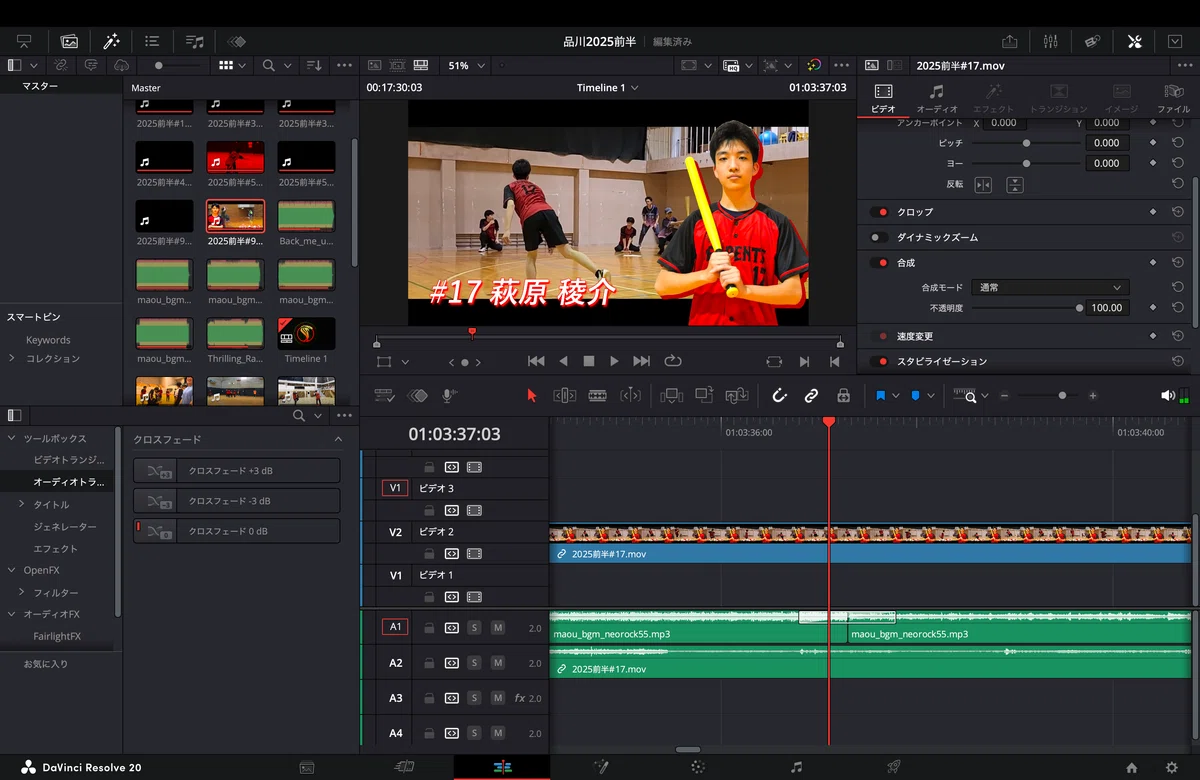Open the Media Pool icon in top toolbar
1200x780 pixels.
[x=69, y=41]
